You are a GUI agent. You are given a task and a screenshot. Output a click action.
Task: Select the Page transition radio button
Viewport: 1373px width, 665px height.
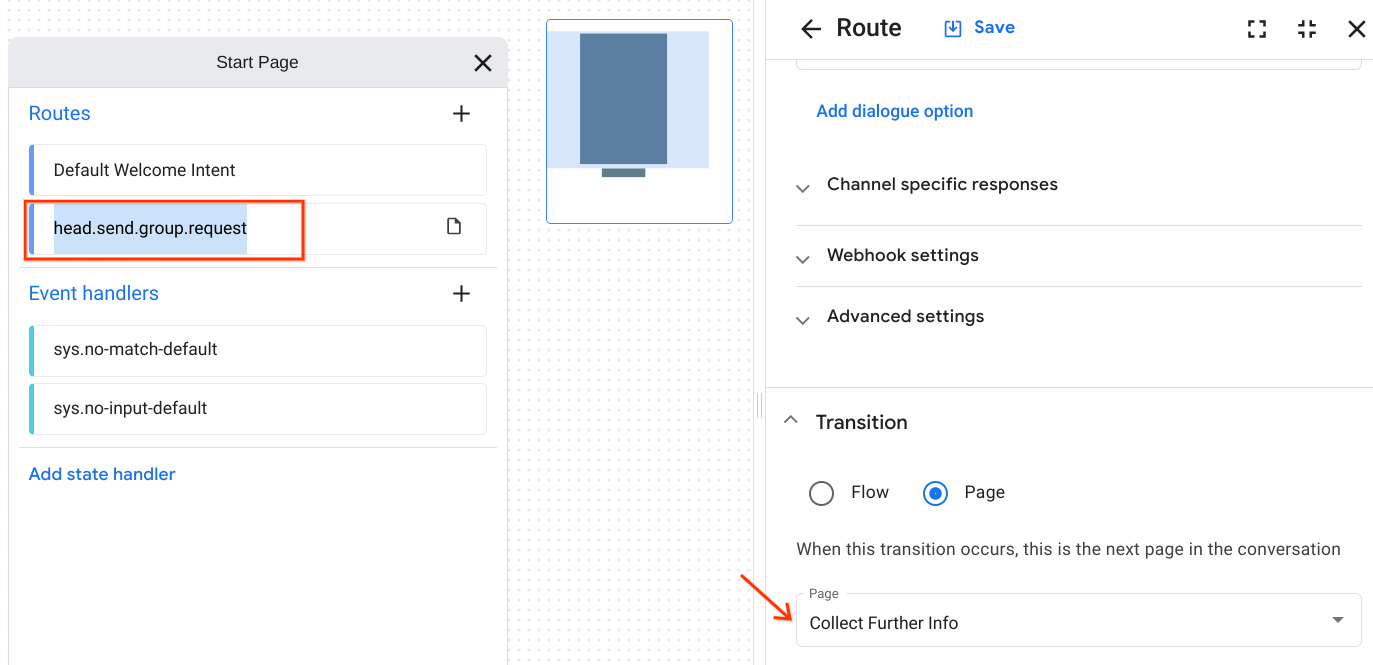tap(935, 492)
